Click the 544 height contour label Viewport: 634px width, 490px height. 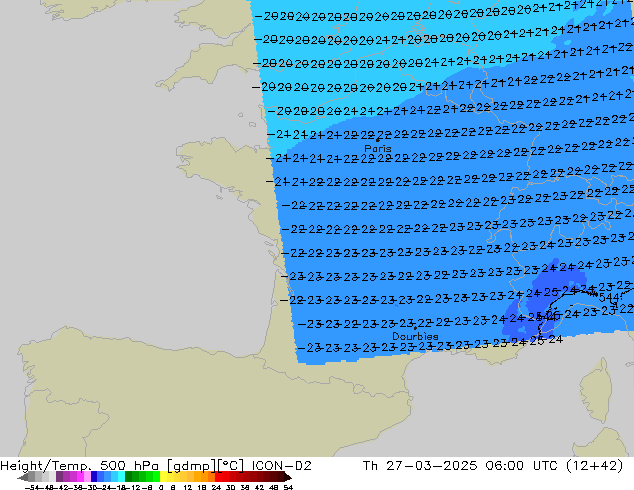(611, 298)
